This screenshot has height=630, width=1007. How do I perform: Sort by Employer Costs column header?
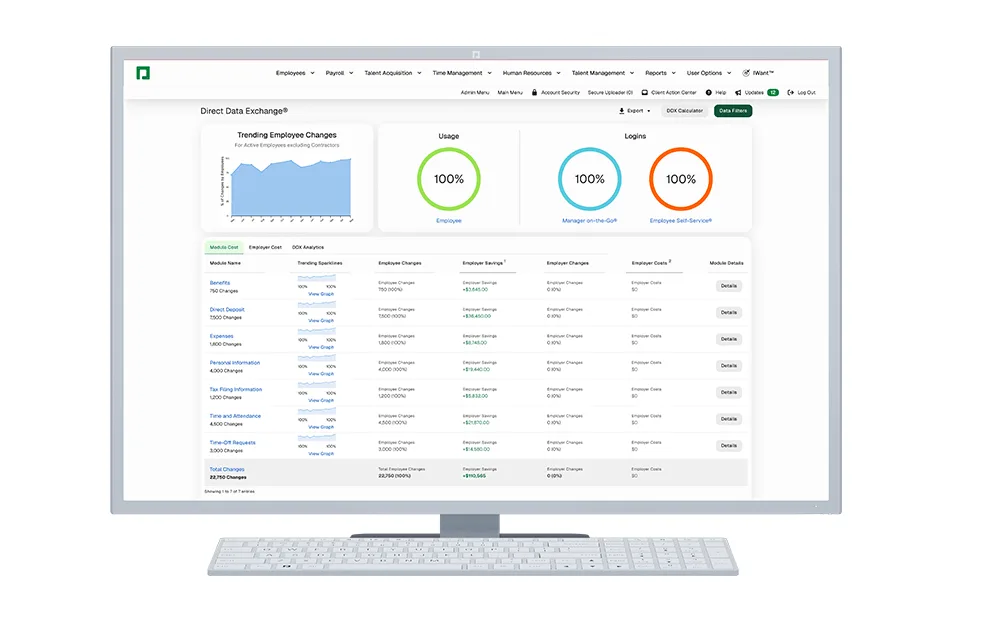point(651,263)
